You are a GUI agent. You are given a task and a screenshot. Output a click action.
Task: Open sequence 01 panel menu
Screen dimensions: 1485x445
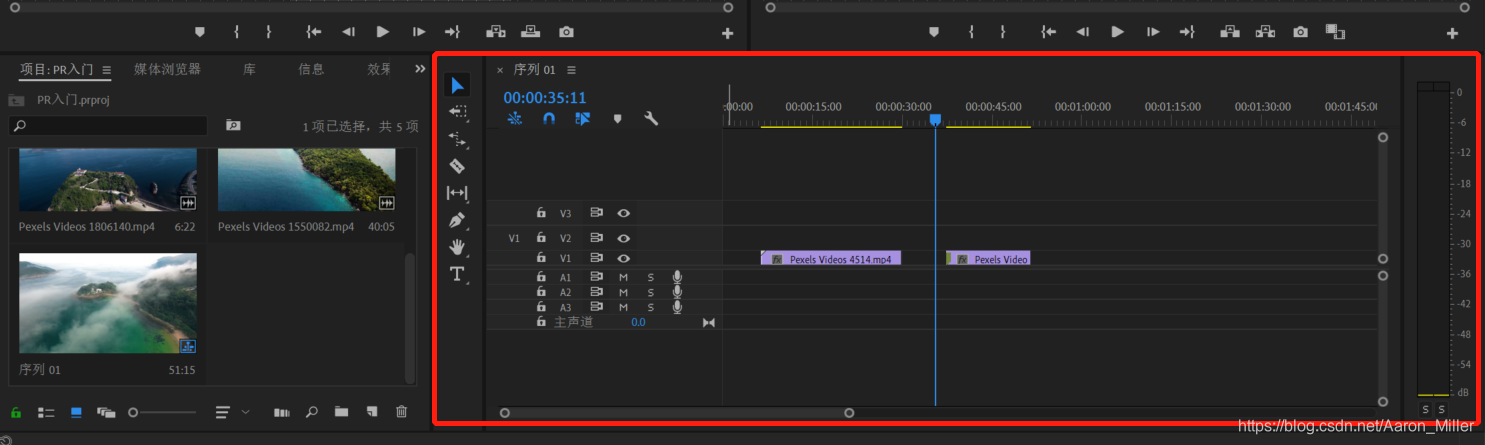571,70
